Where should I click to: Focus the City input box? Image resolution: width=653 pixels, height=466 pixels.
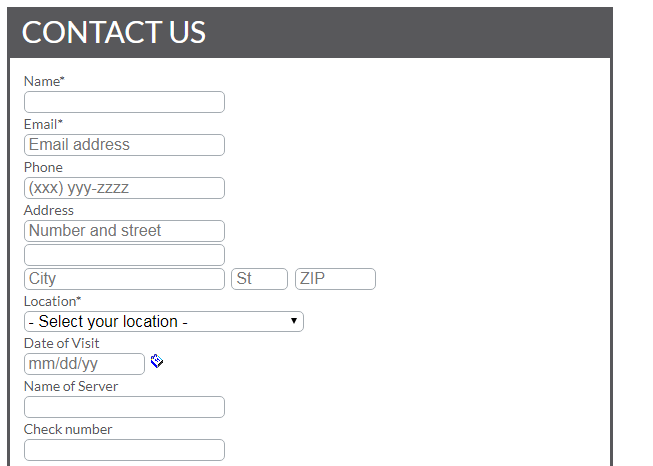[x=124, y=279]
